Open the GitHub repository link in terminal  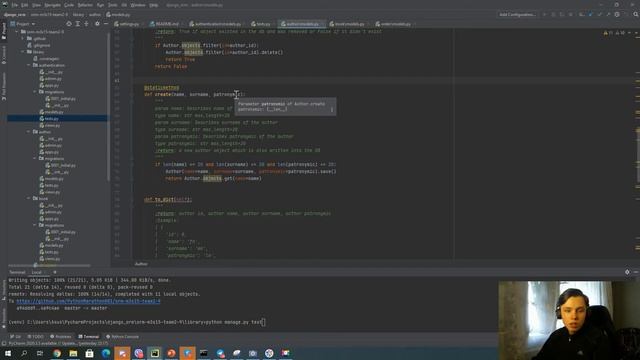pyautogui.click(x=88, y=301)
